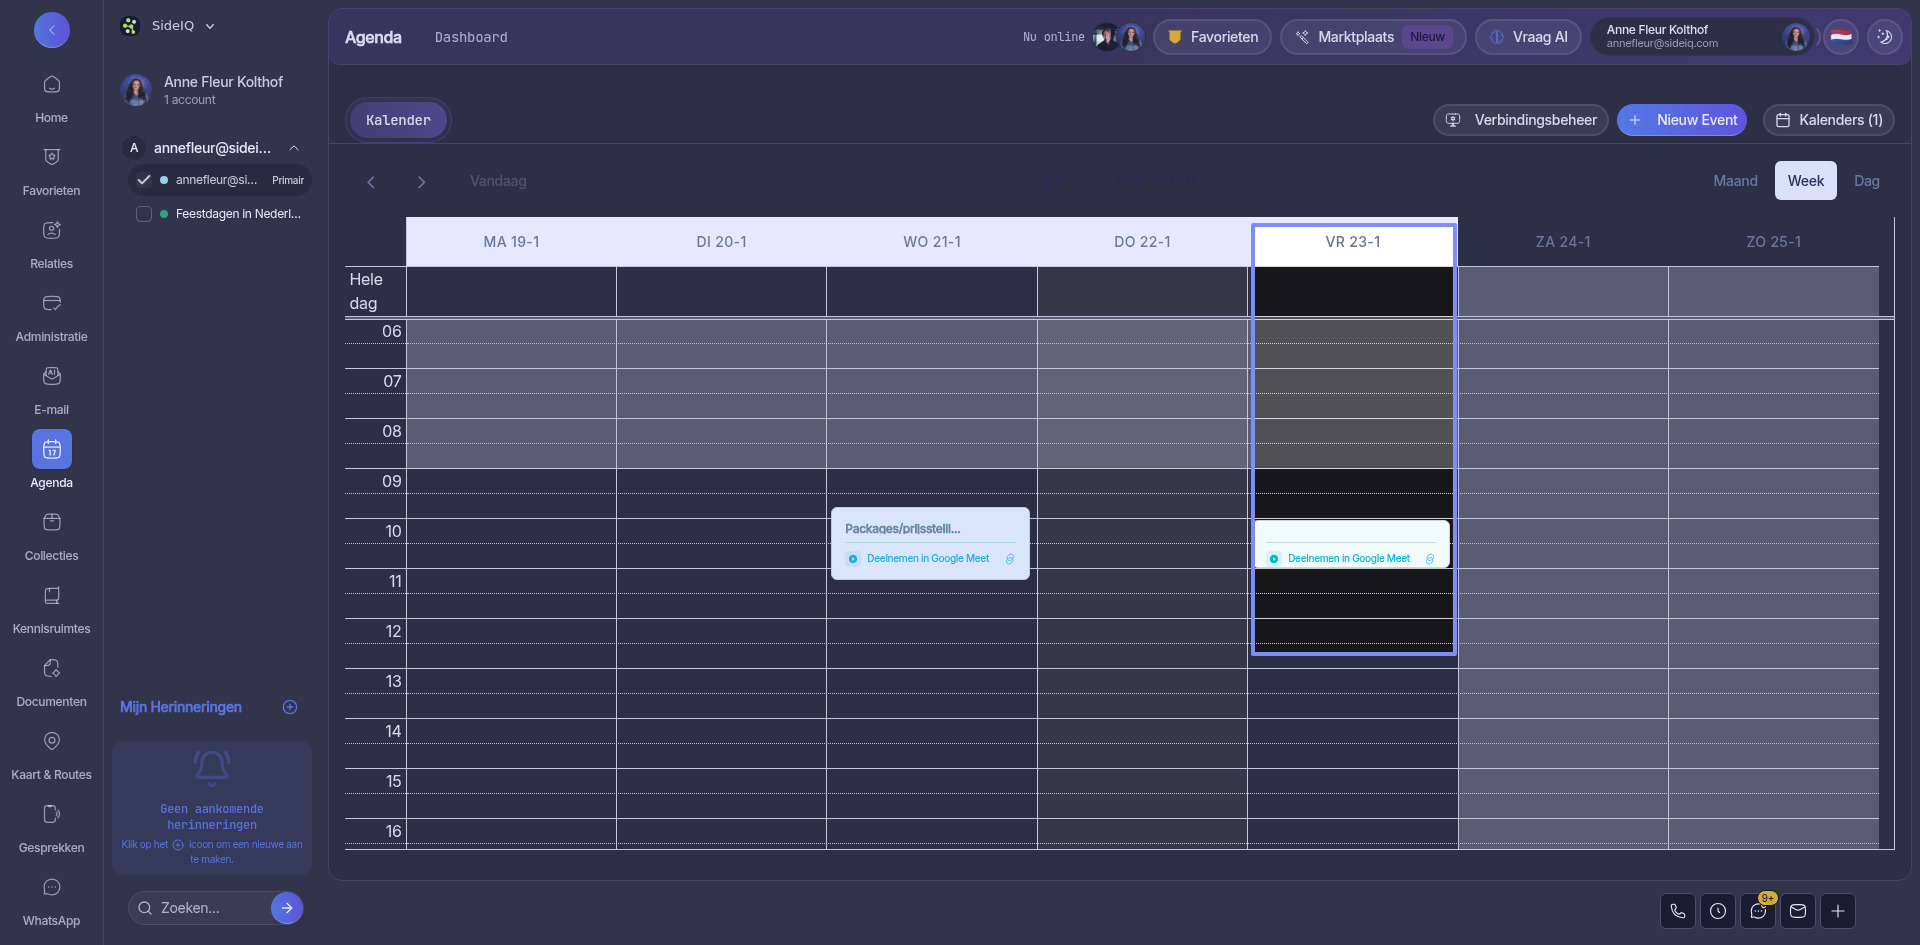Open the chat notifications icon
This screenshot has width=1920, height=945.
click(1757, 911)
